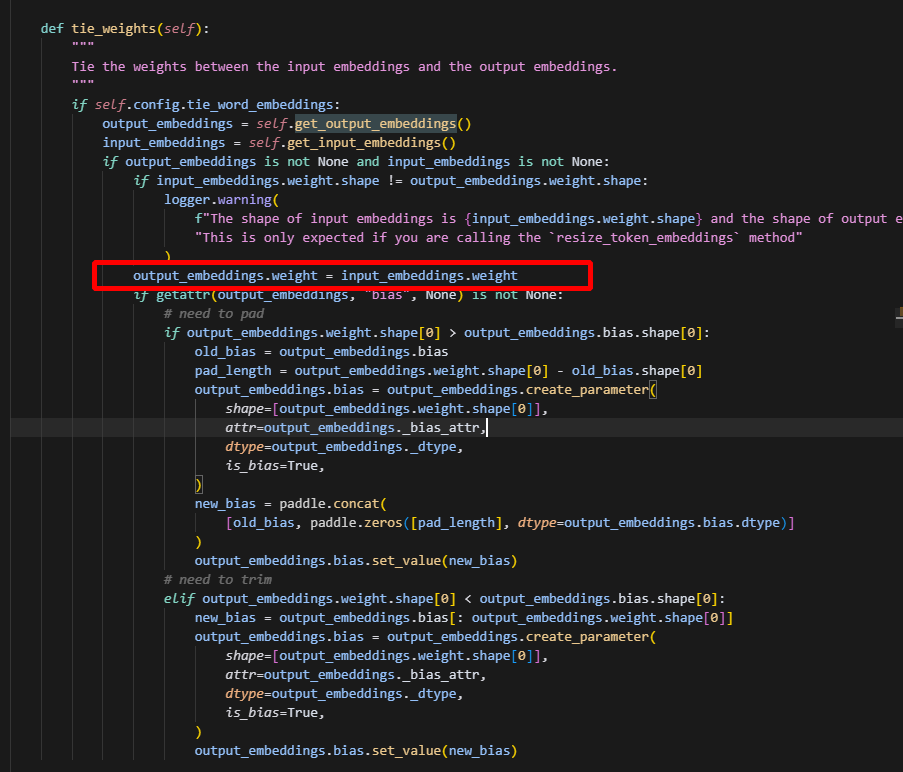903x772 pixels.
Task: Click the marker in the right scrollbar gutter
Action: point(898,313)
